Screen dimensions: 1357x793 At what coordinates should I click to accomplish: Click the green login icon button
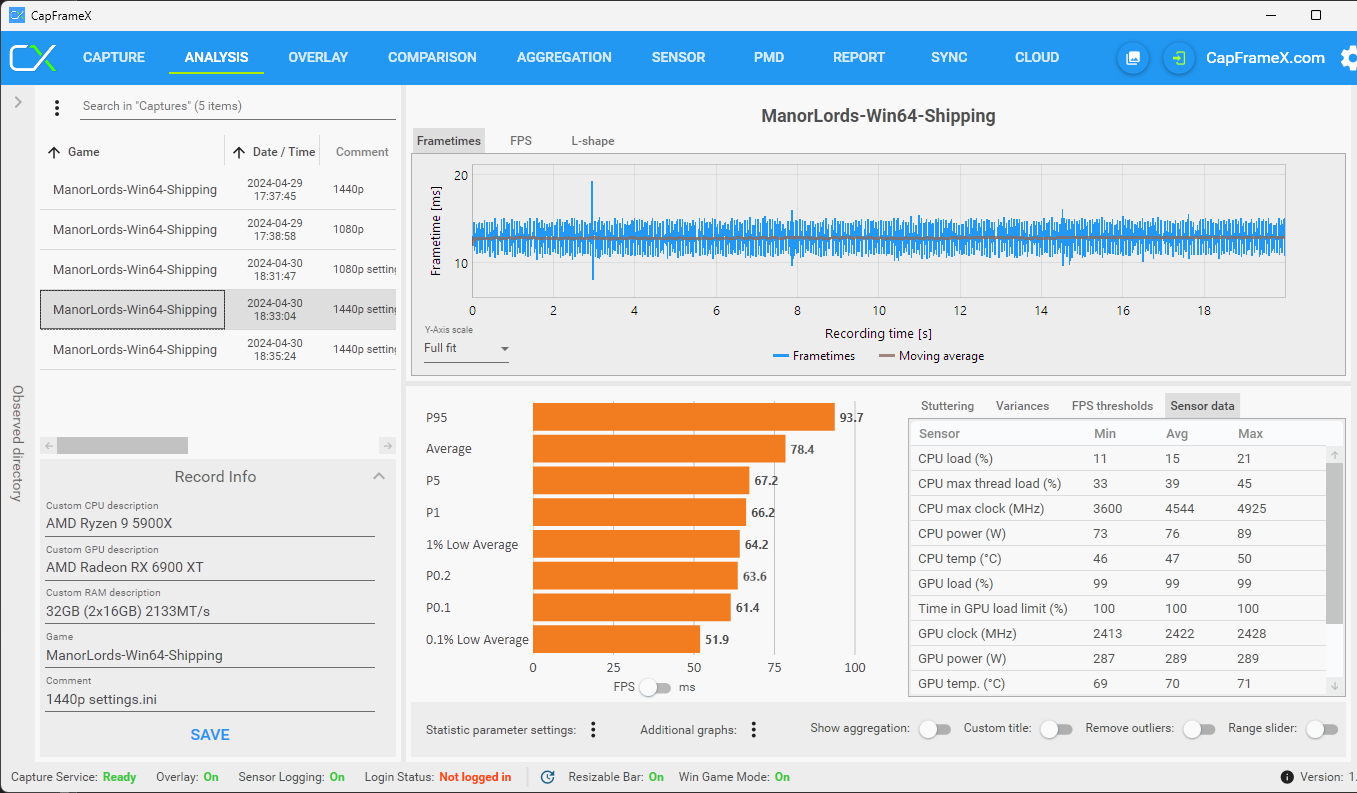(x=1180, y=58)
